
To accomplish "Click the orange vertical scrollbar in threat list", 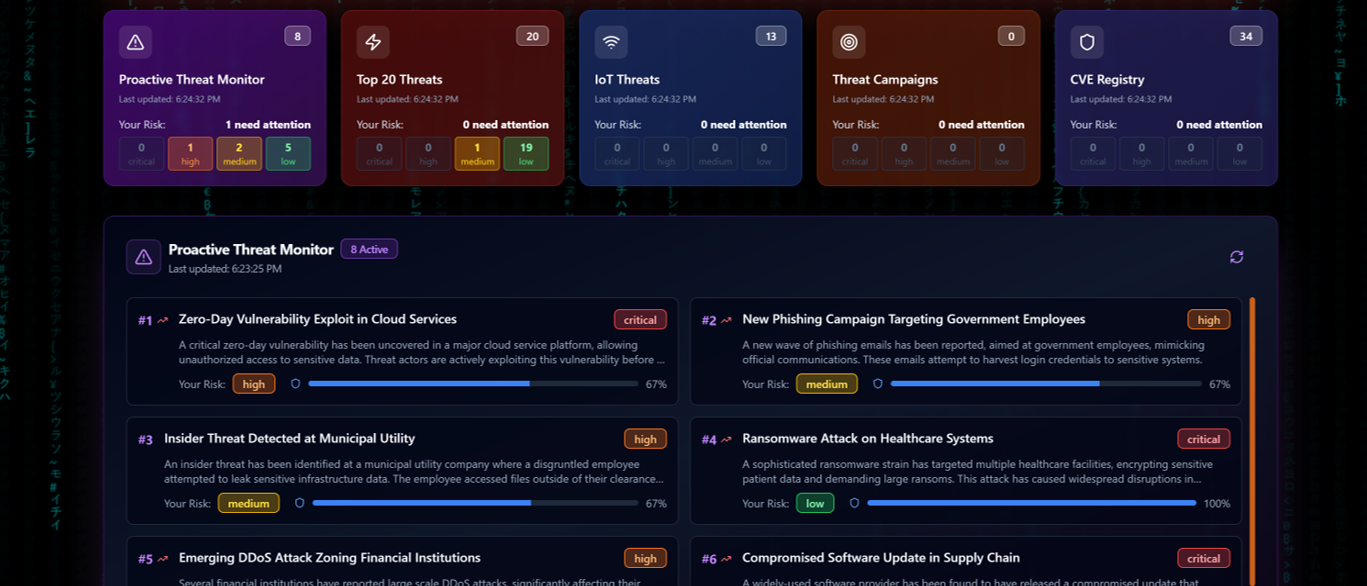I will pyautogui.click(x=1252, y=440).
